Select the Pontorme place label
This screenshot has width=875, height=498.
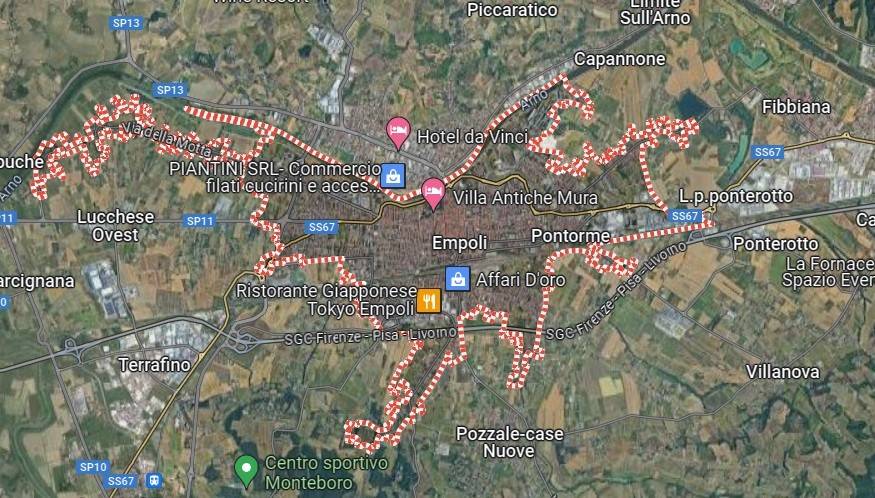(x=570, y=236)
